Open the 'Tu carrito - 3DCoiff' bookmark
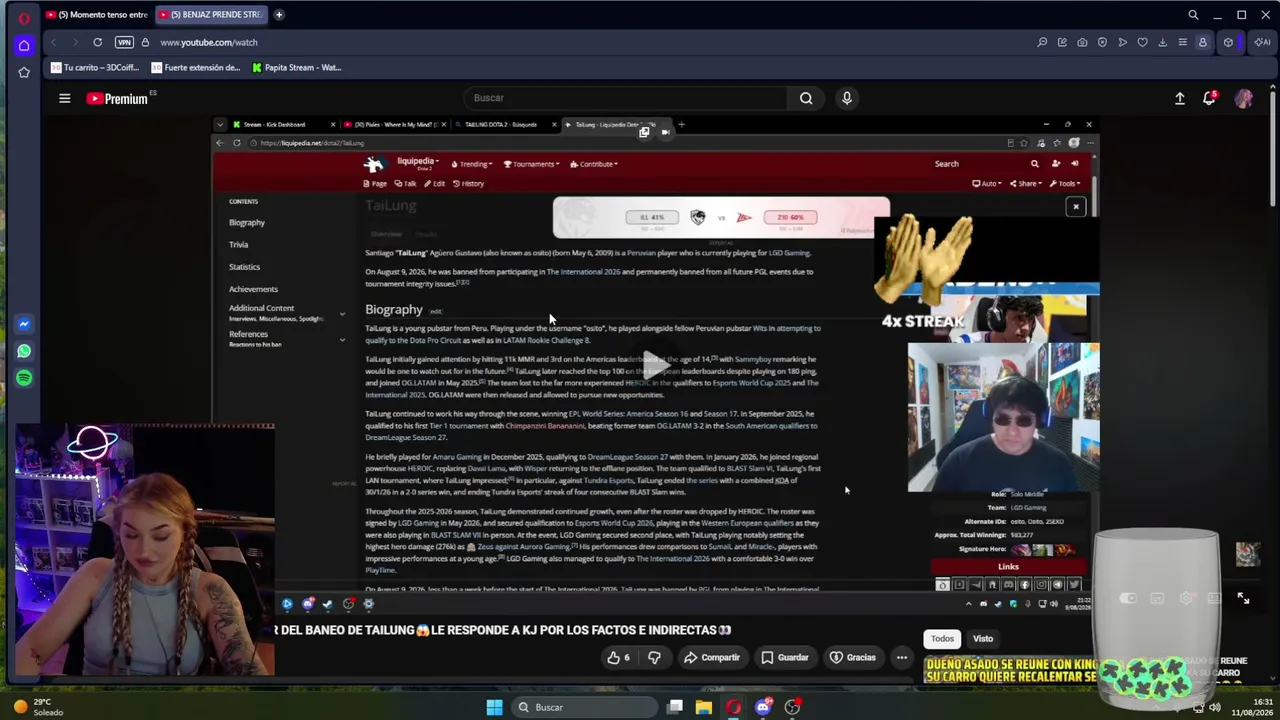Viewport: 1280px width, 720px height. [x=94, y=68]
